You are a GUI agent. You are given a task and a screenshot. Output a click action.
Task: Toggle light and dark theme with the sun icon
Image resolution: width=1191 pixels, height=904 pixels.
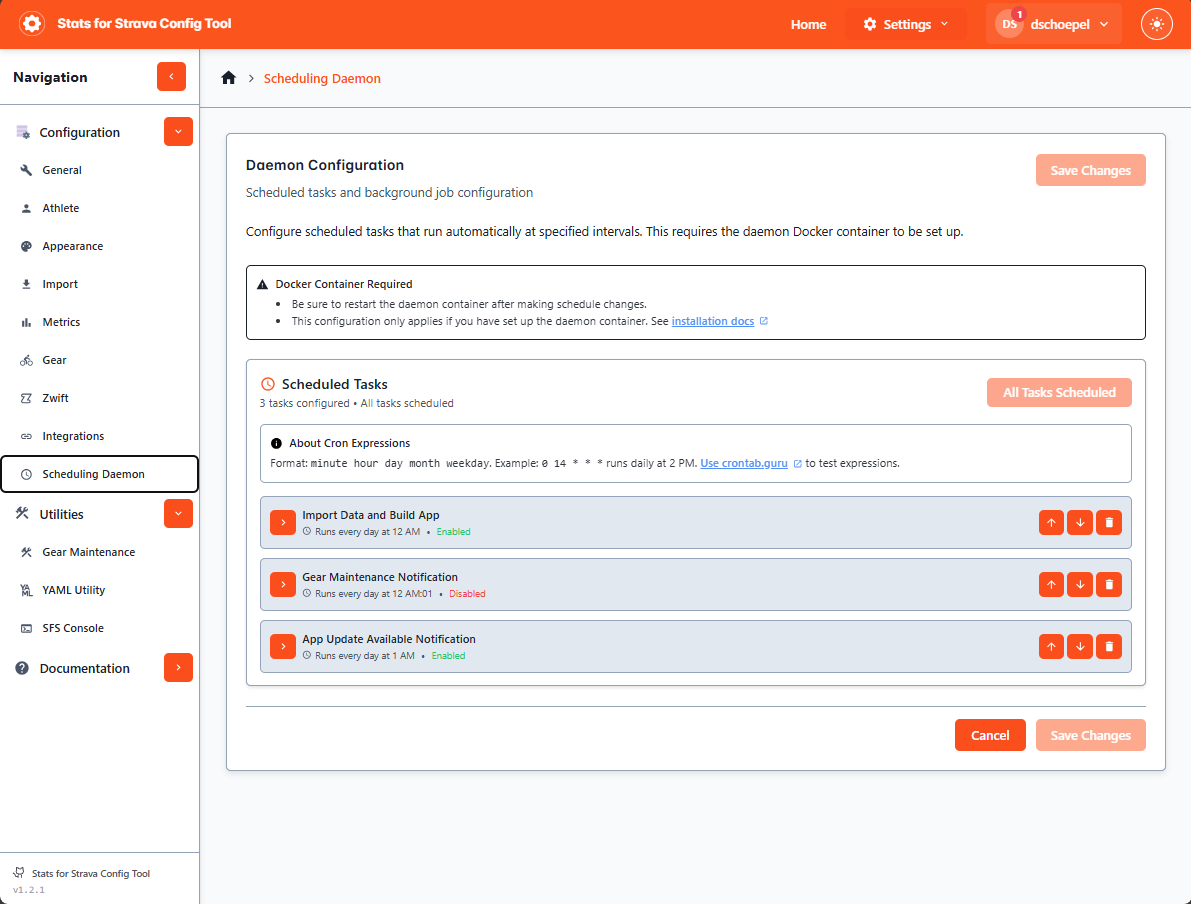1157,23
